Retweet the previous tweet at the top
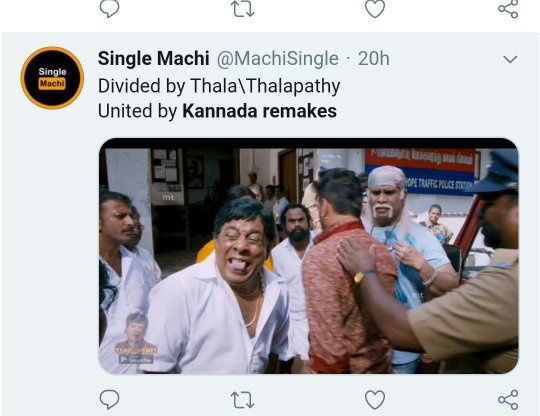 (242, 8)
